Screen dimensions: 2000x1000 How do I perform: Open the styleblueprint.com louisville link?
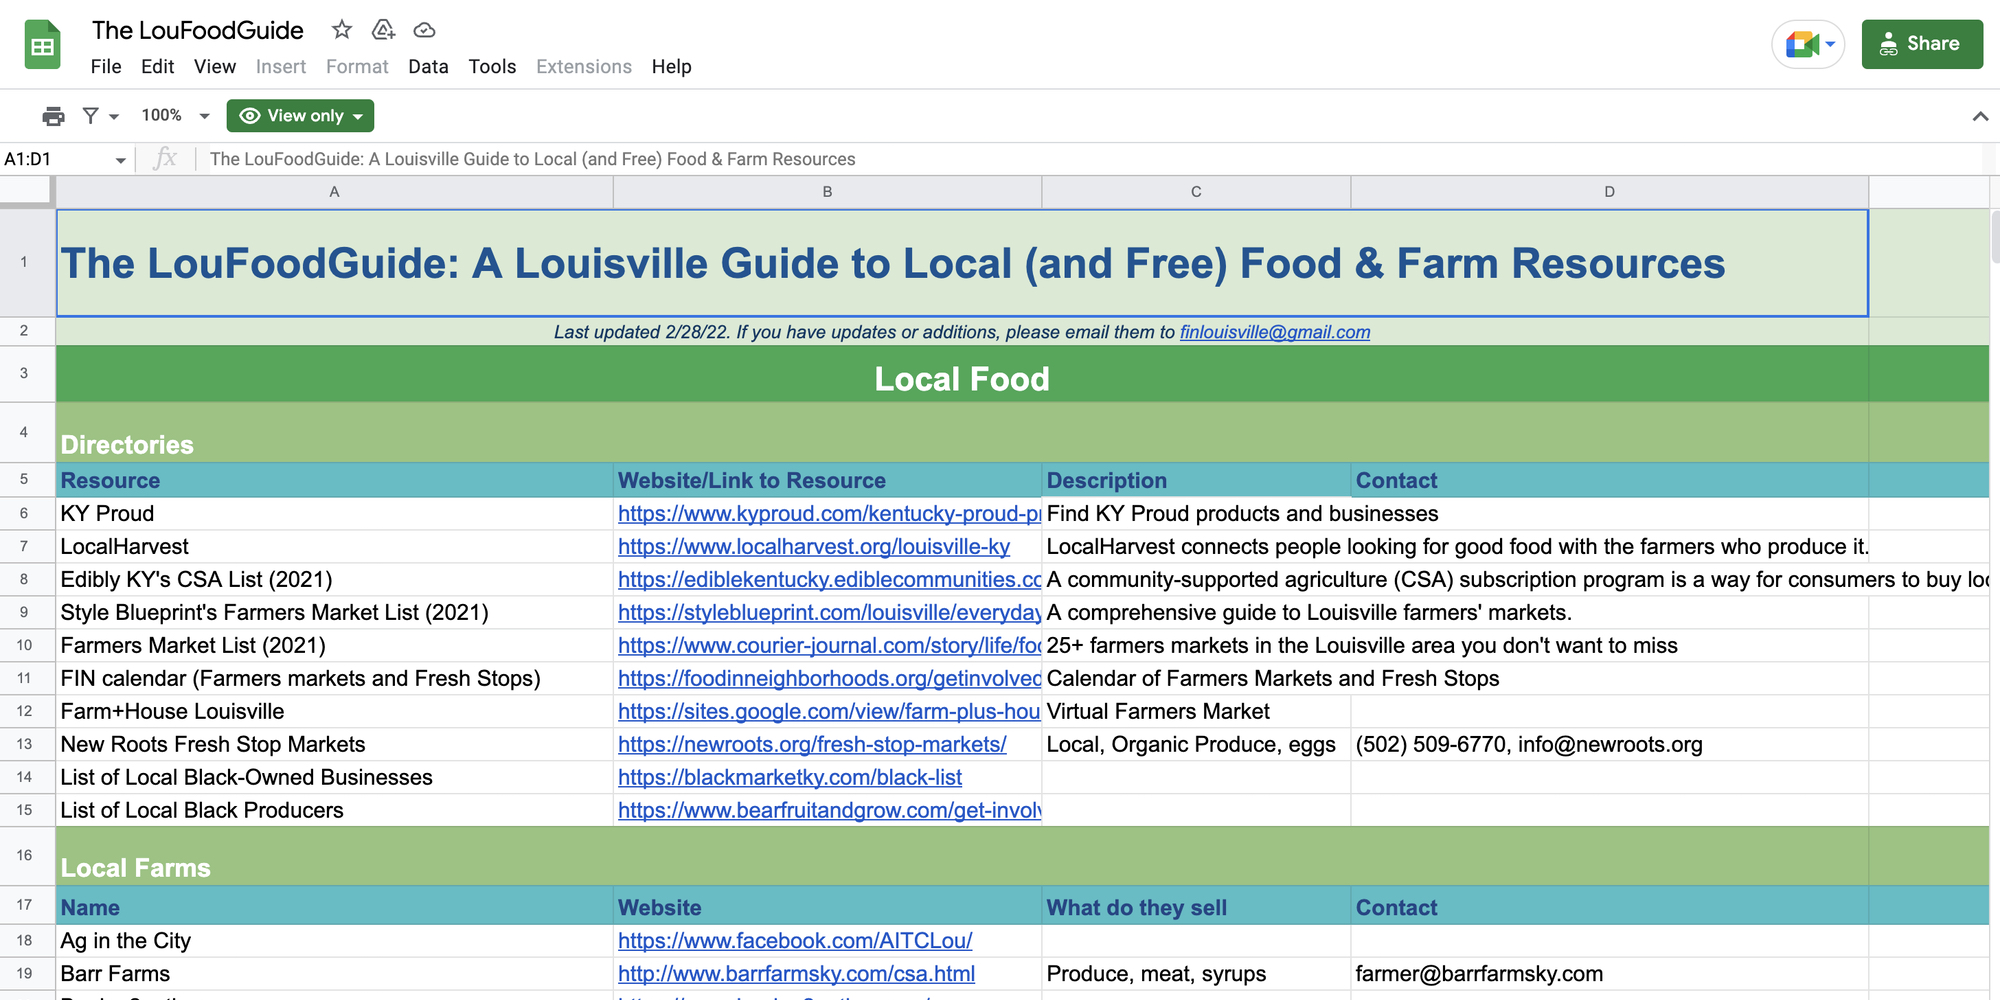click(x=829, y=613)
